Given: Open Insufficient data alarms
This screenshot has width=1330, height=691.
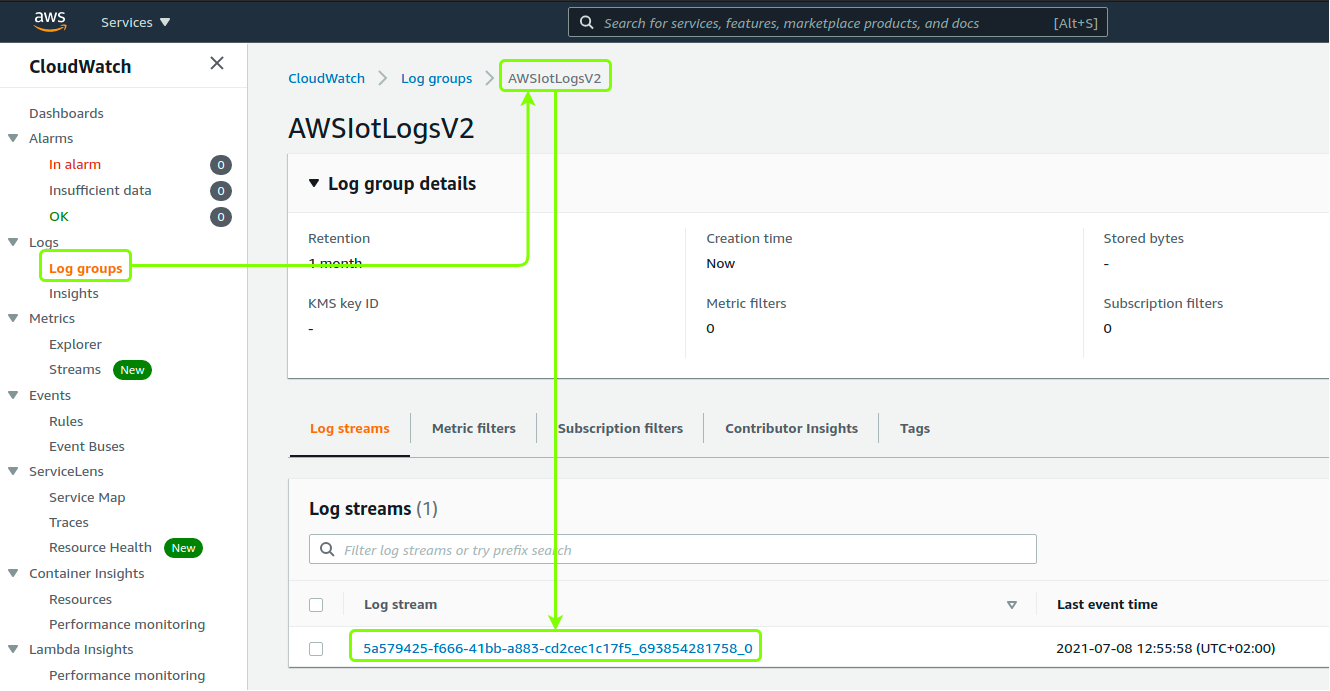Looking at the screenshot, I should (x=100, y=190).
